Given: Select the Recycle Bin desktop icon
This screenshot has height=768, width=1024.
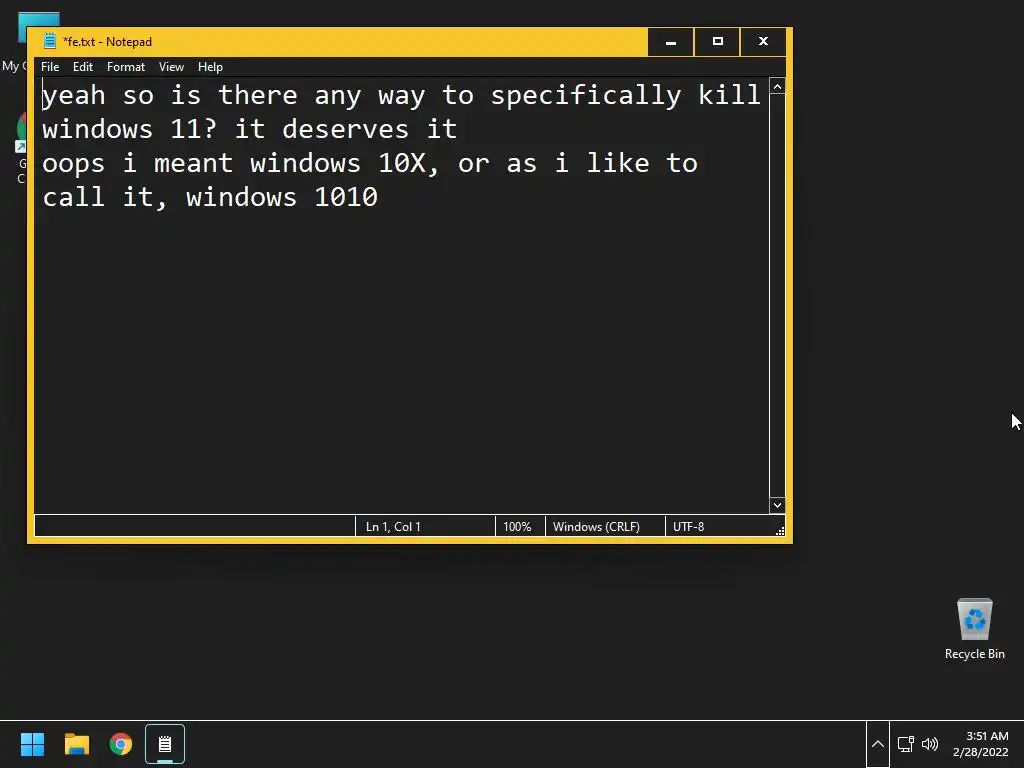Looking at the screenshot, I should [974, 629].
